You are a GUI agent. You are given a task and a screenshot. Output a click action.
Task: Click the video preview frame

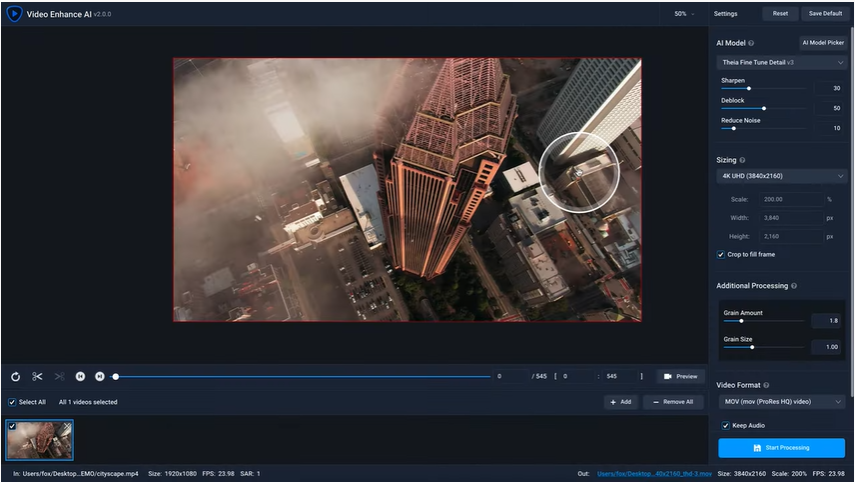(x=407, y=190)
